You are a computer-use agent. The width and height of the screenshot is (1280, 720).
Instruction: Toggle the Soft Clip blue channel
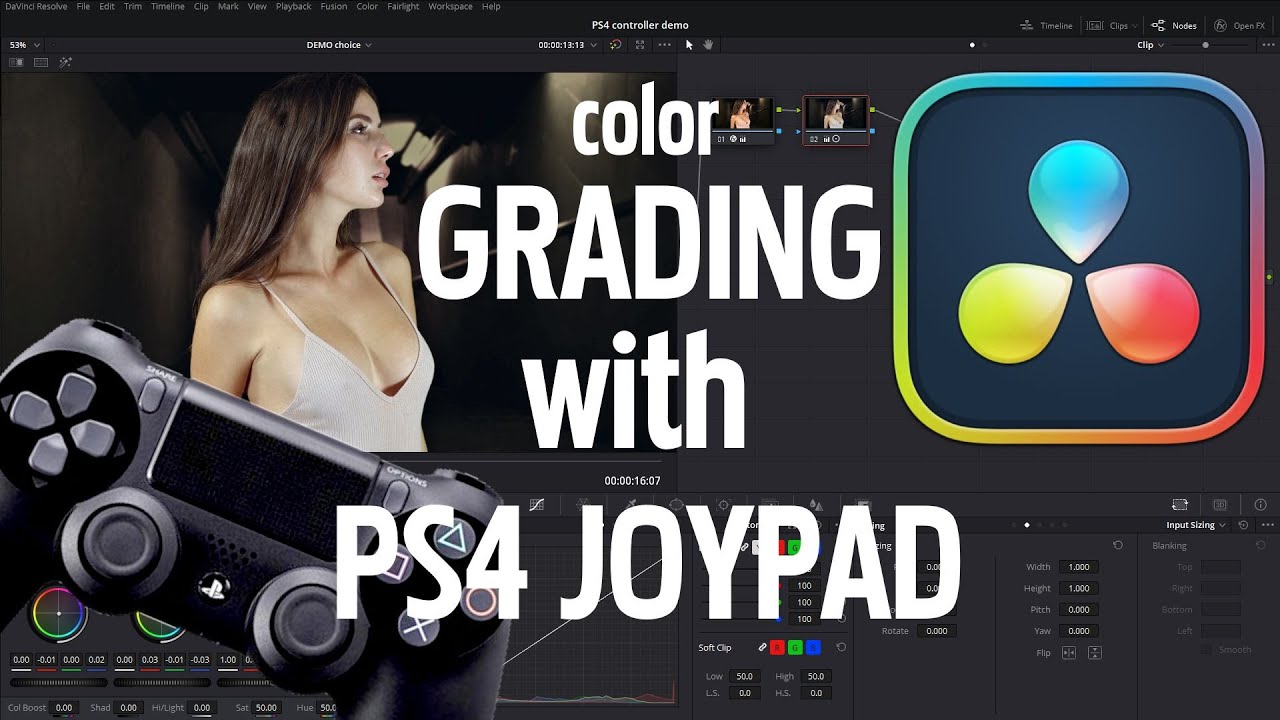pos(812,648)
